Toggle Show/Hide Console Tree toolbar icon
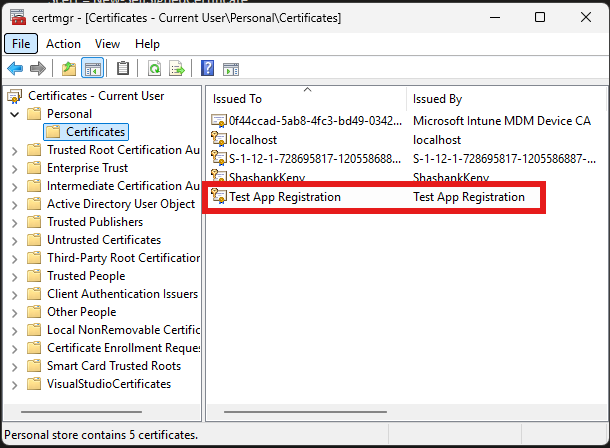Image resolution: width=610 pixels, height=448 pixels. point(92,68)
